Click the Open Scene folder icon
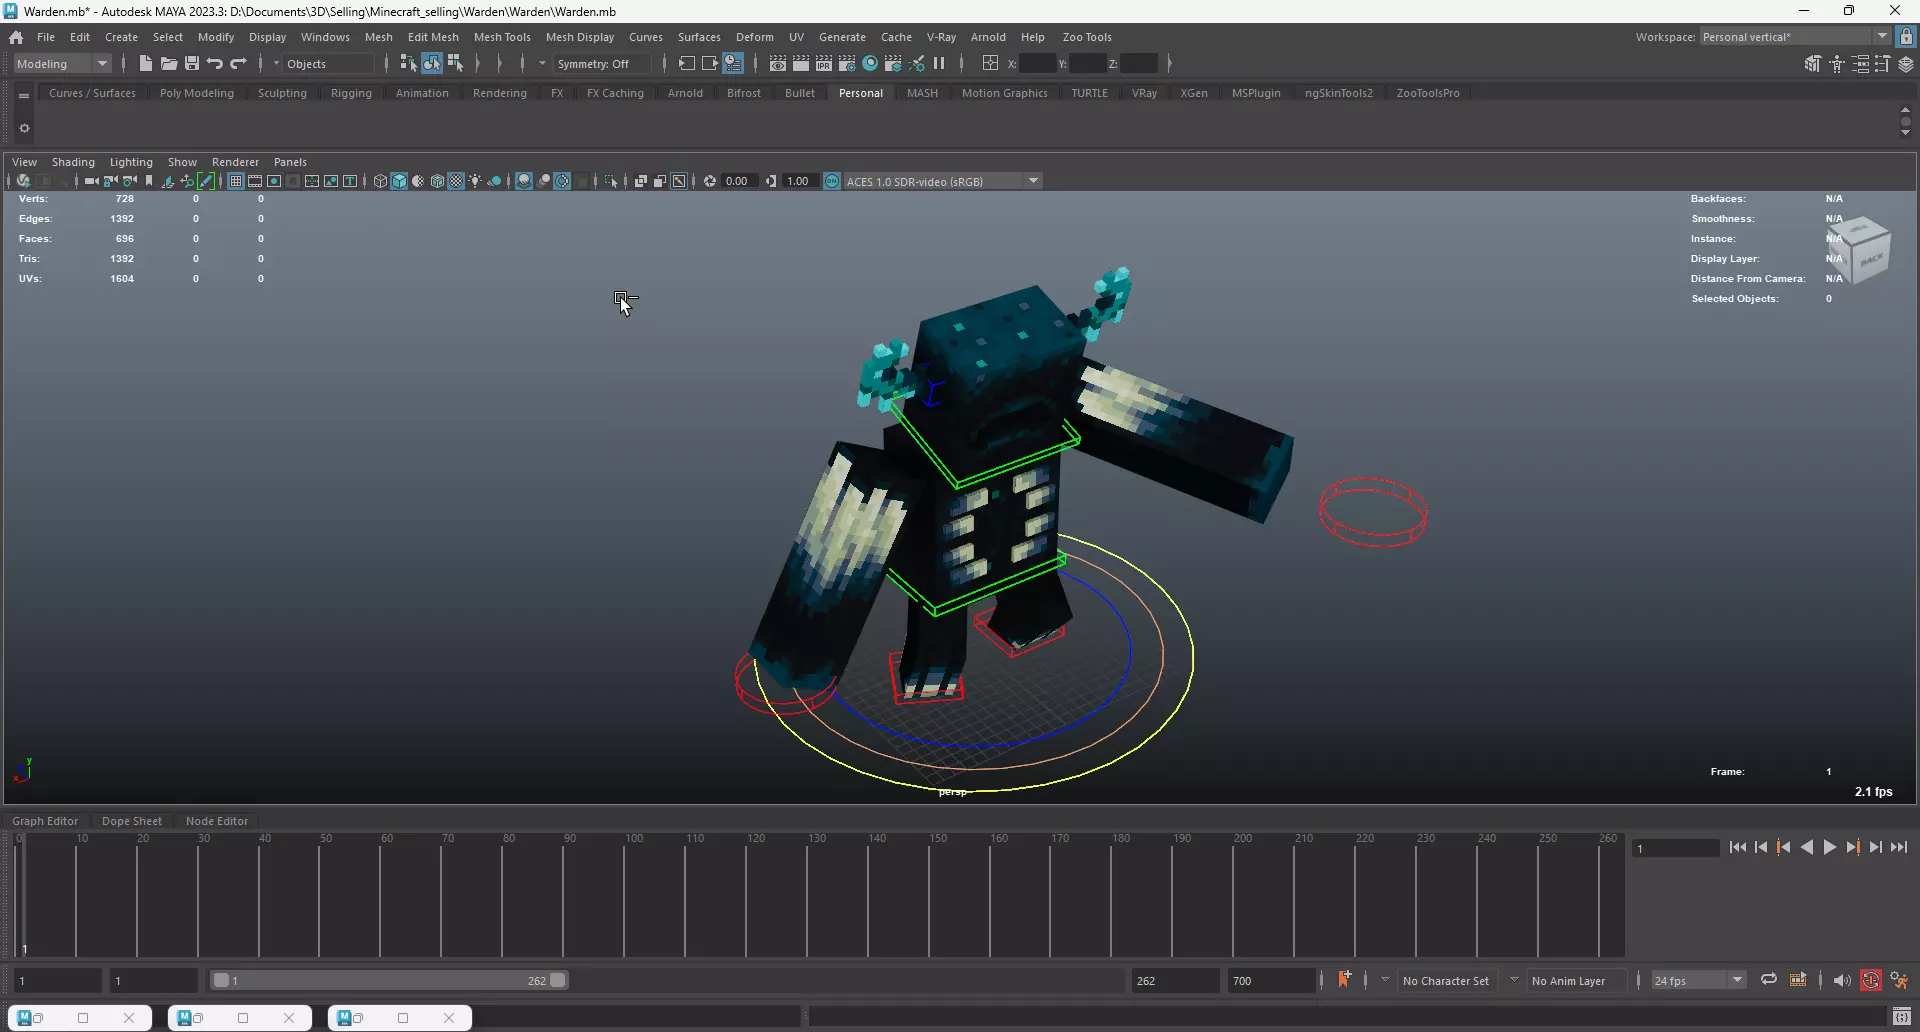The width and height of the screenshot is (1920, 1032). coord(169,63)
